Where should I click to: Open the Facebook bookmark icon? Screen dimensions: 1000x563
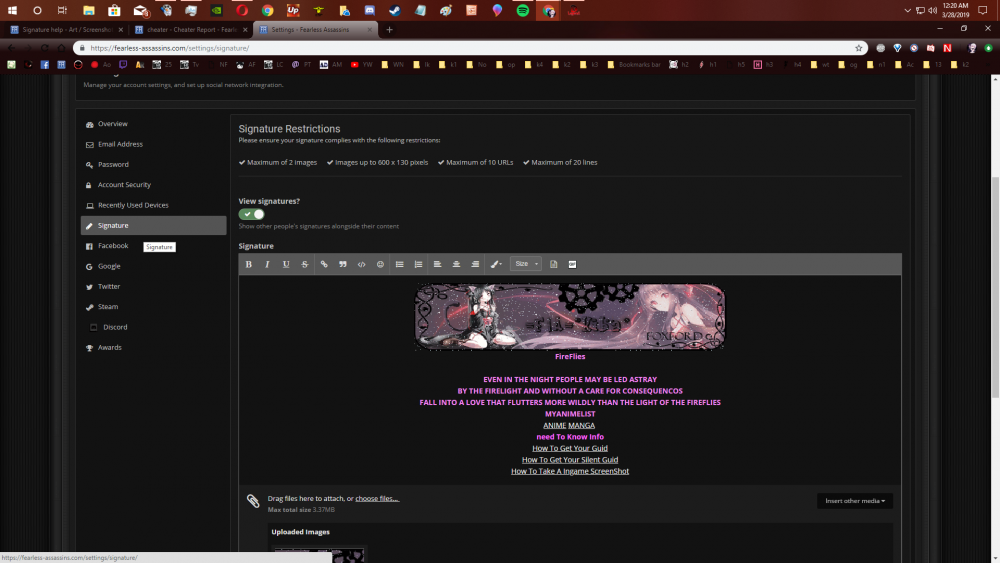pyautogui.click(x=45, y=64)
